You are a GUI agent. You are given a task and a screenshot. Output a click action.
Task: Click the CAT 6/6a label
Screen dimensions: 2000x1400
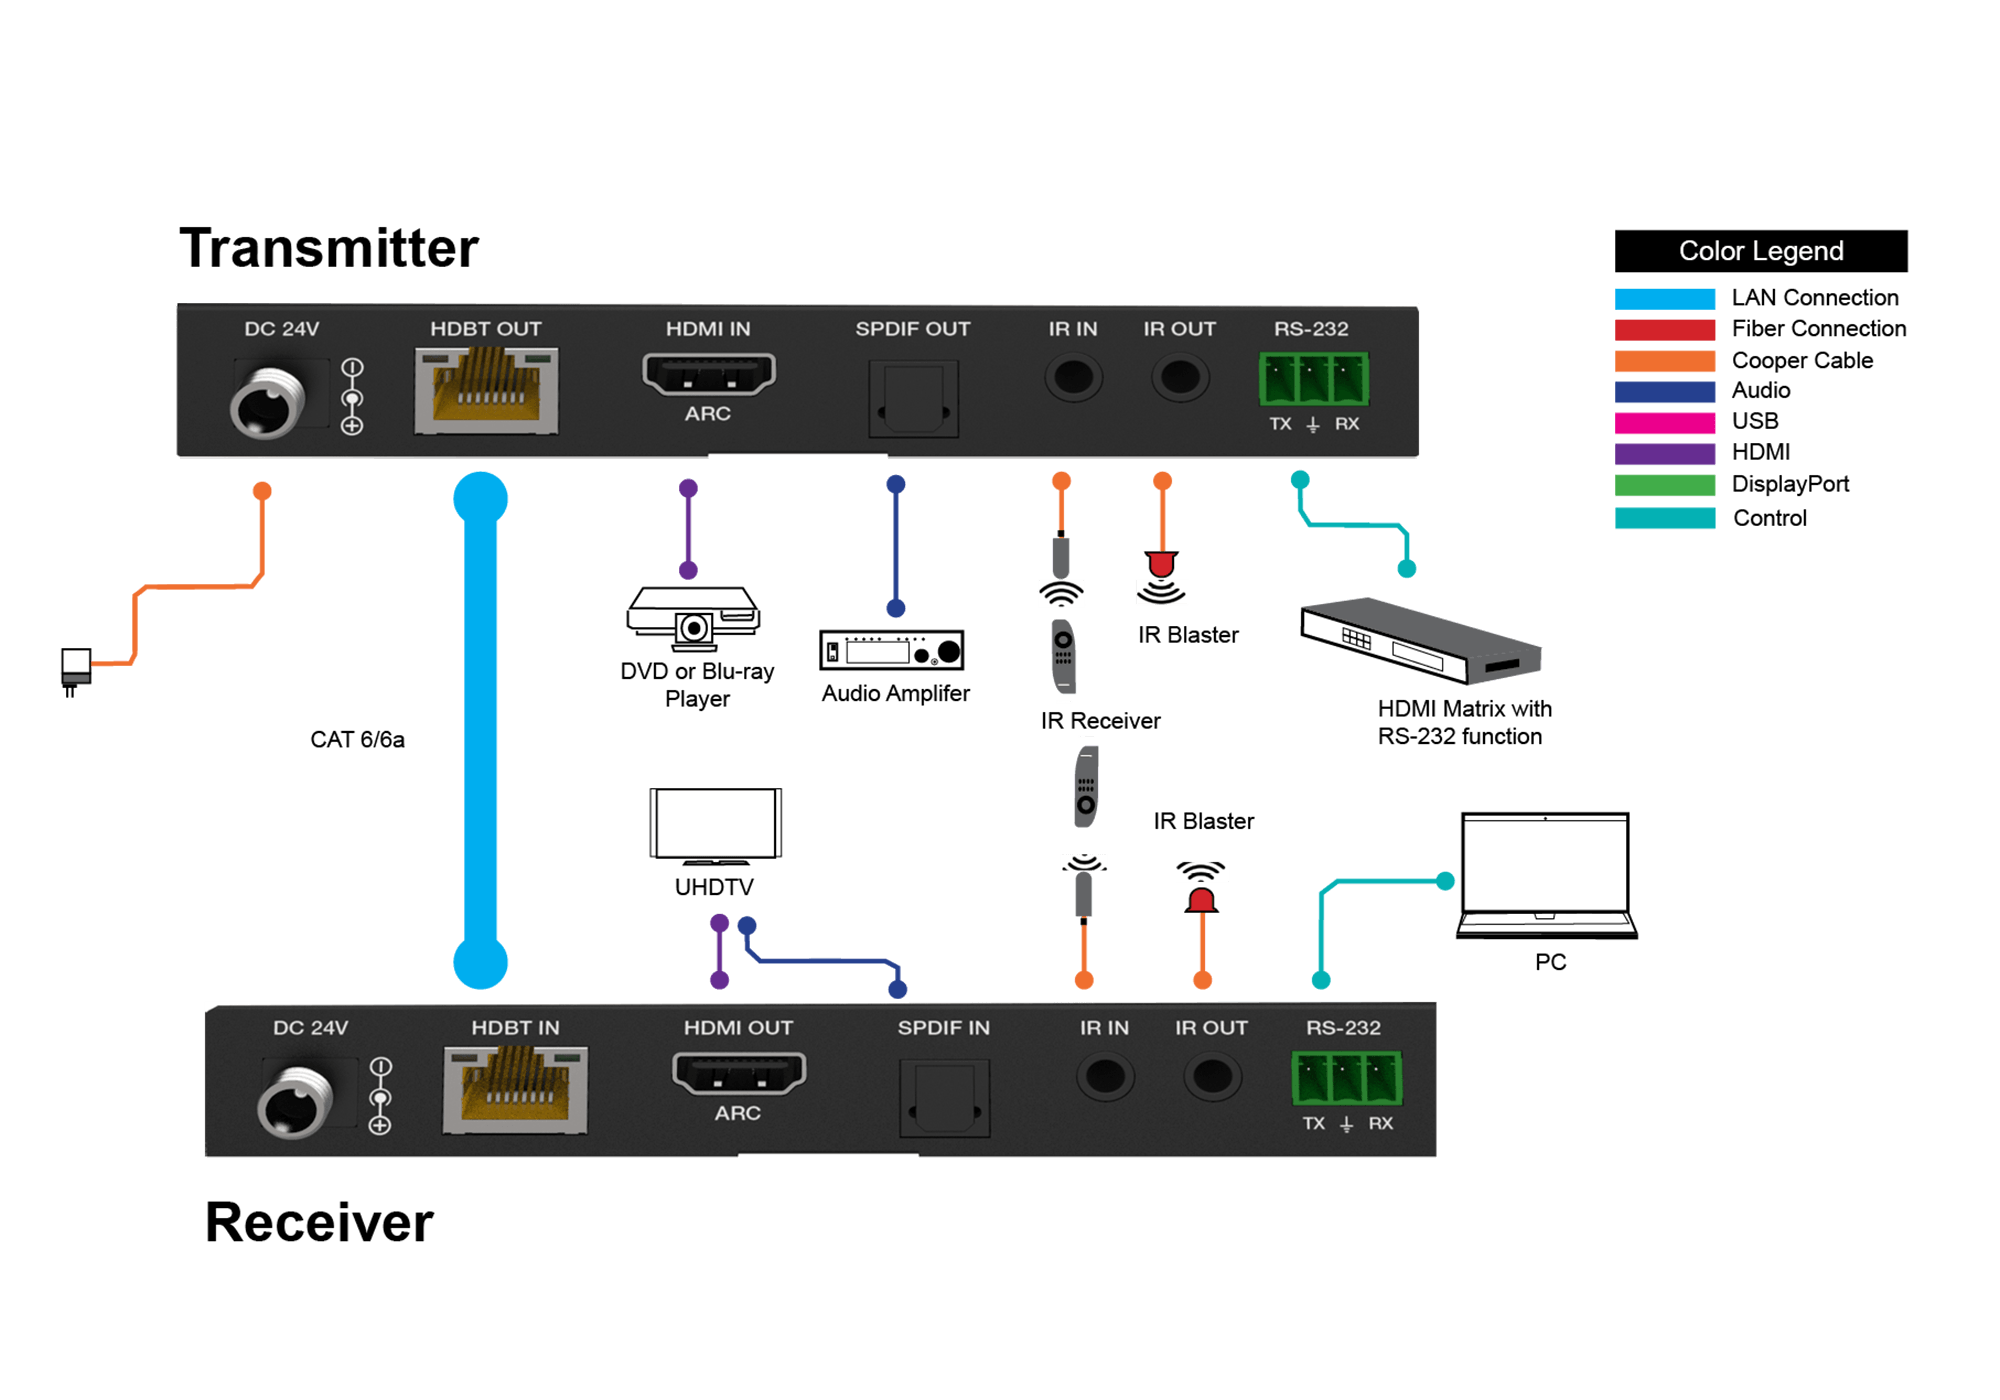pyautogui.click(x=357, y=740)
